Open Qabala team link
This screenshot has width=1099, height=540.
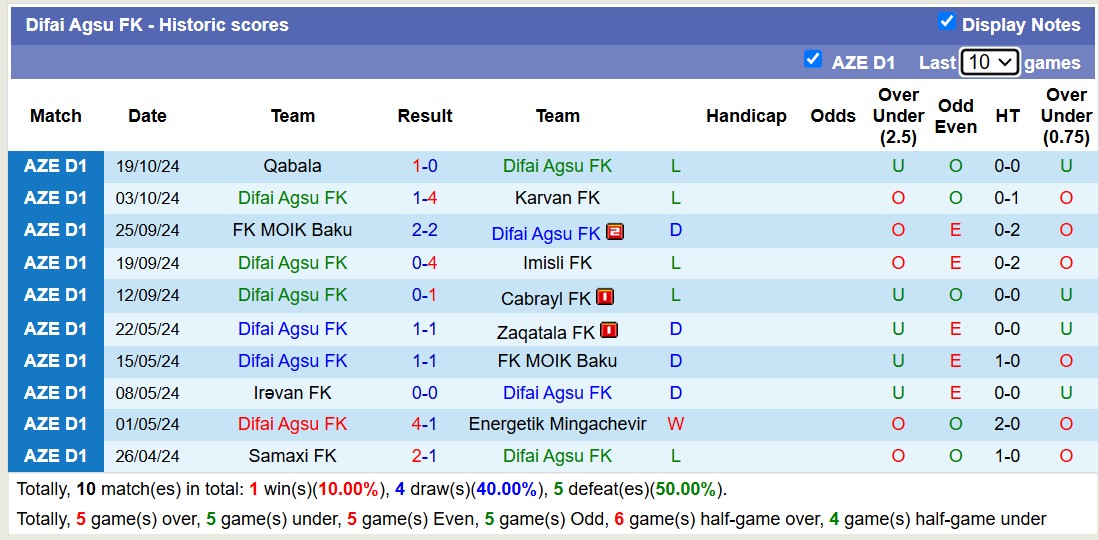tap(292, 166)
